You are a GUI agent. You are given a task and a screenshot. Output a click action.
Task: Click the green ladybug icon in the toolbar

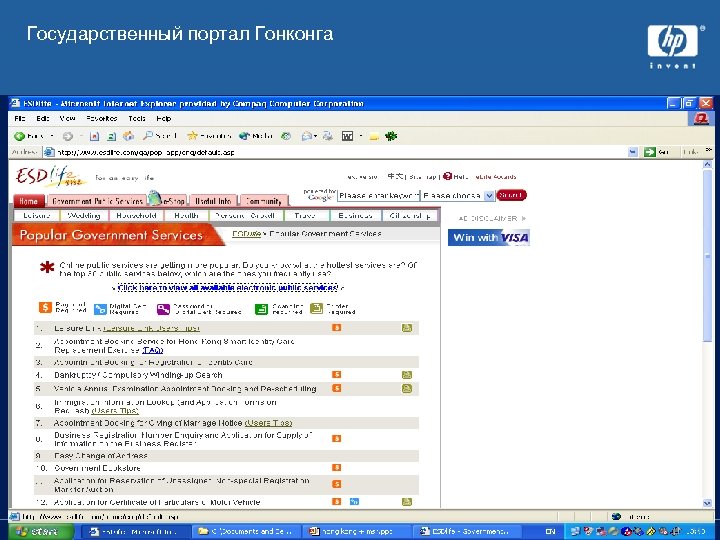(x=391, y=136)
